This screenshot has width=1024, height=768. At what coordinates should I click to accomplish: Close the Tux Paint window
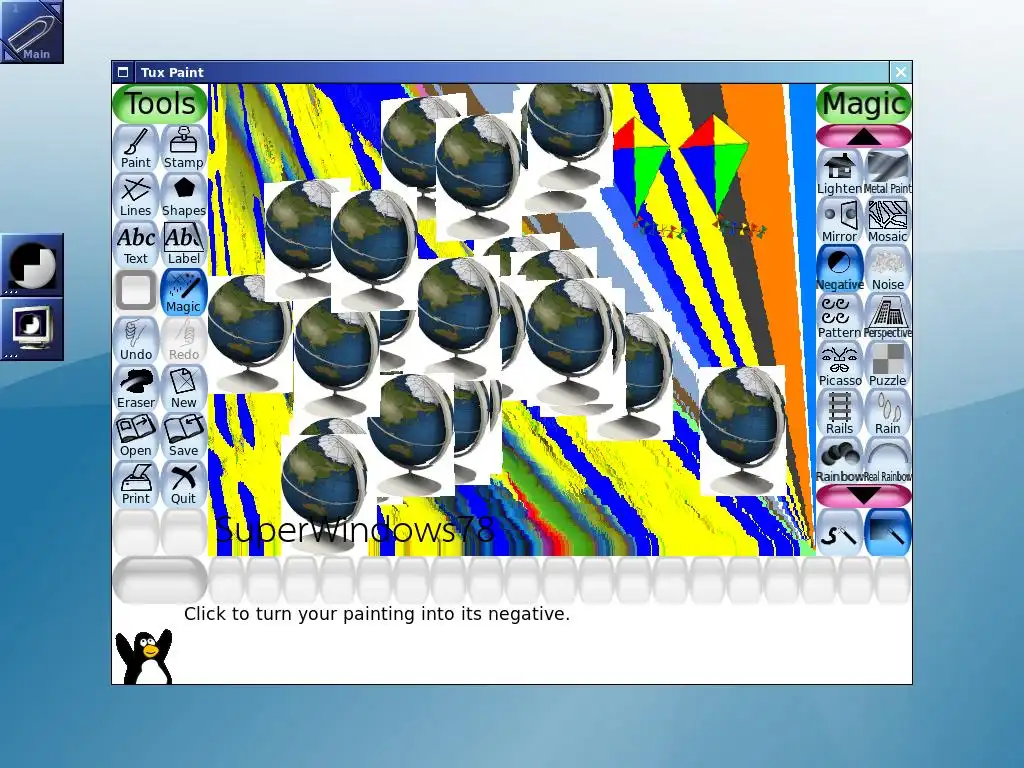pyautogui.click(x=901, y=72)
